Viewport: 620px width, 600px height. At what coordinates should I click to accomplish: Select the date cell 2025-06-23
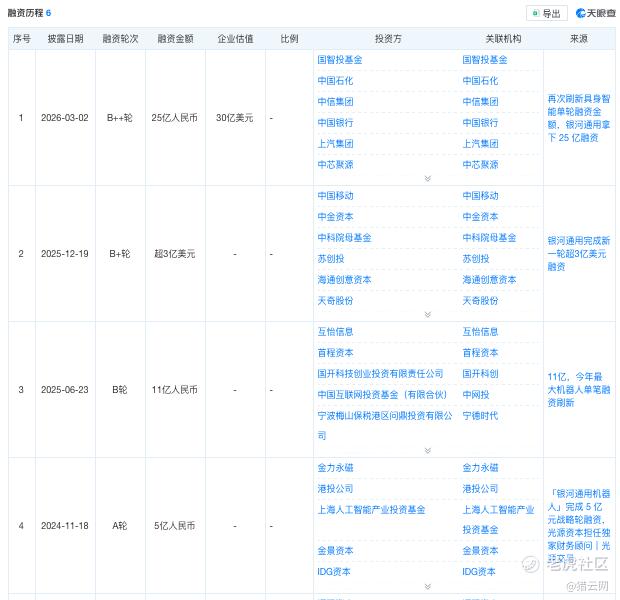pyautogui.click(x=65, y=390)
